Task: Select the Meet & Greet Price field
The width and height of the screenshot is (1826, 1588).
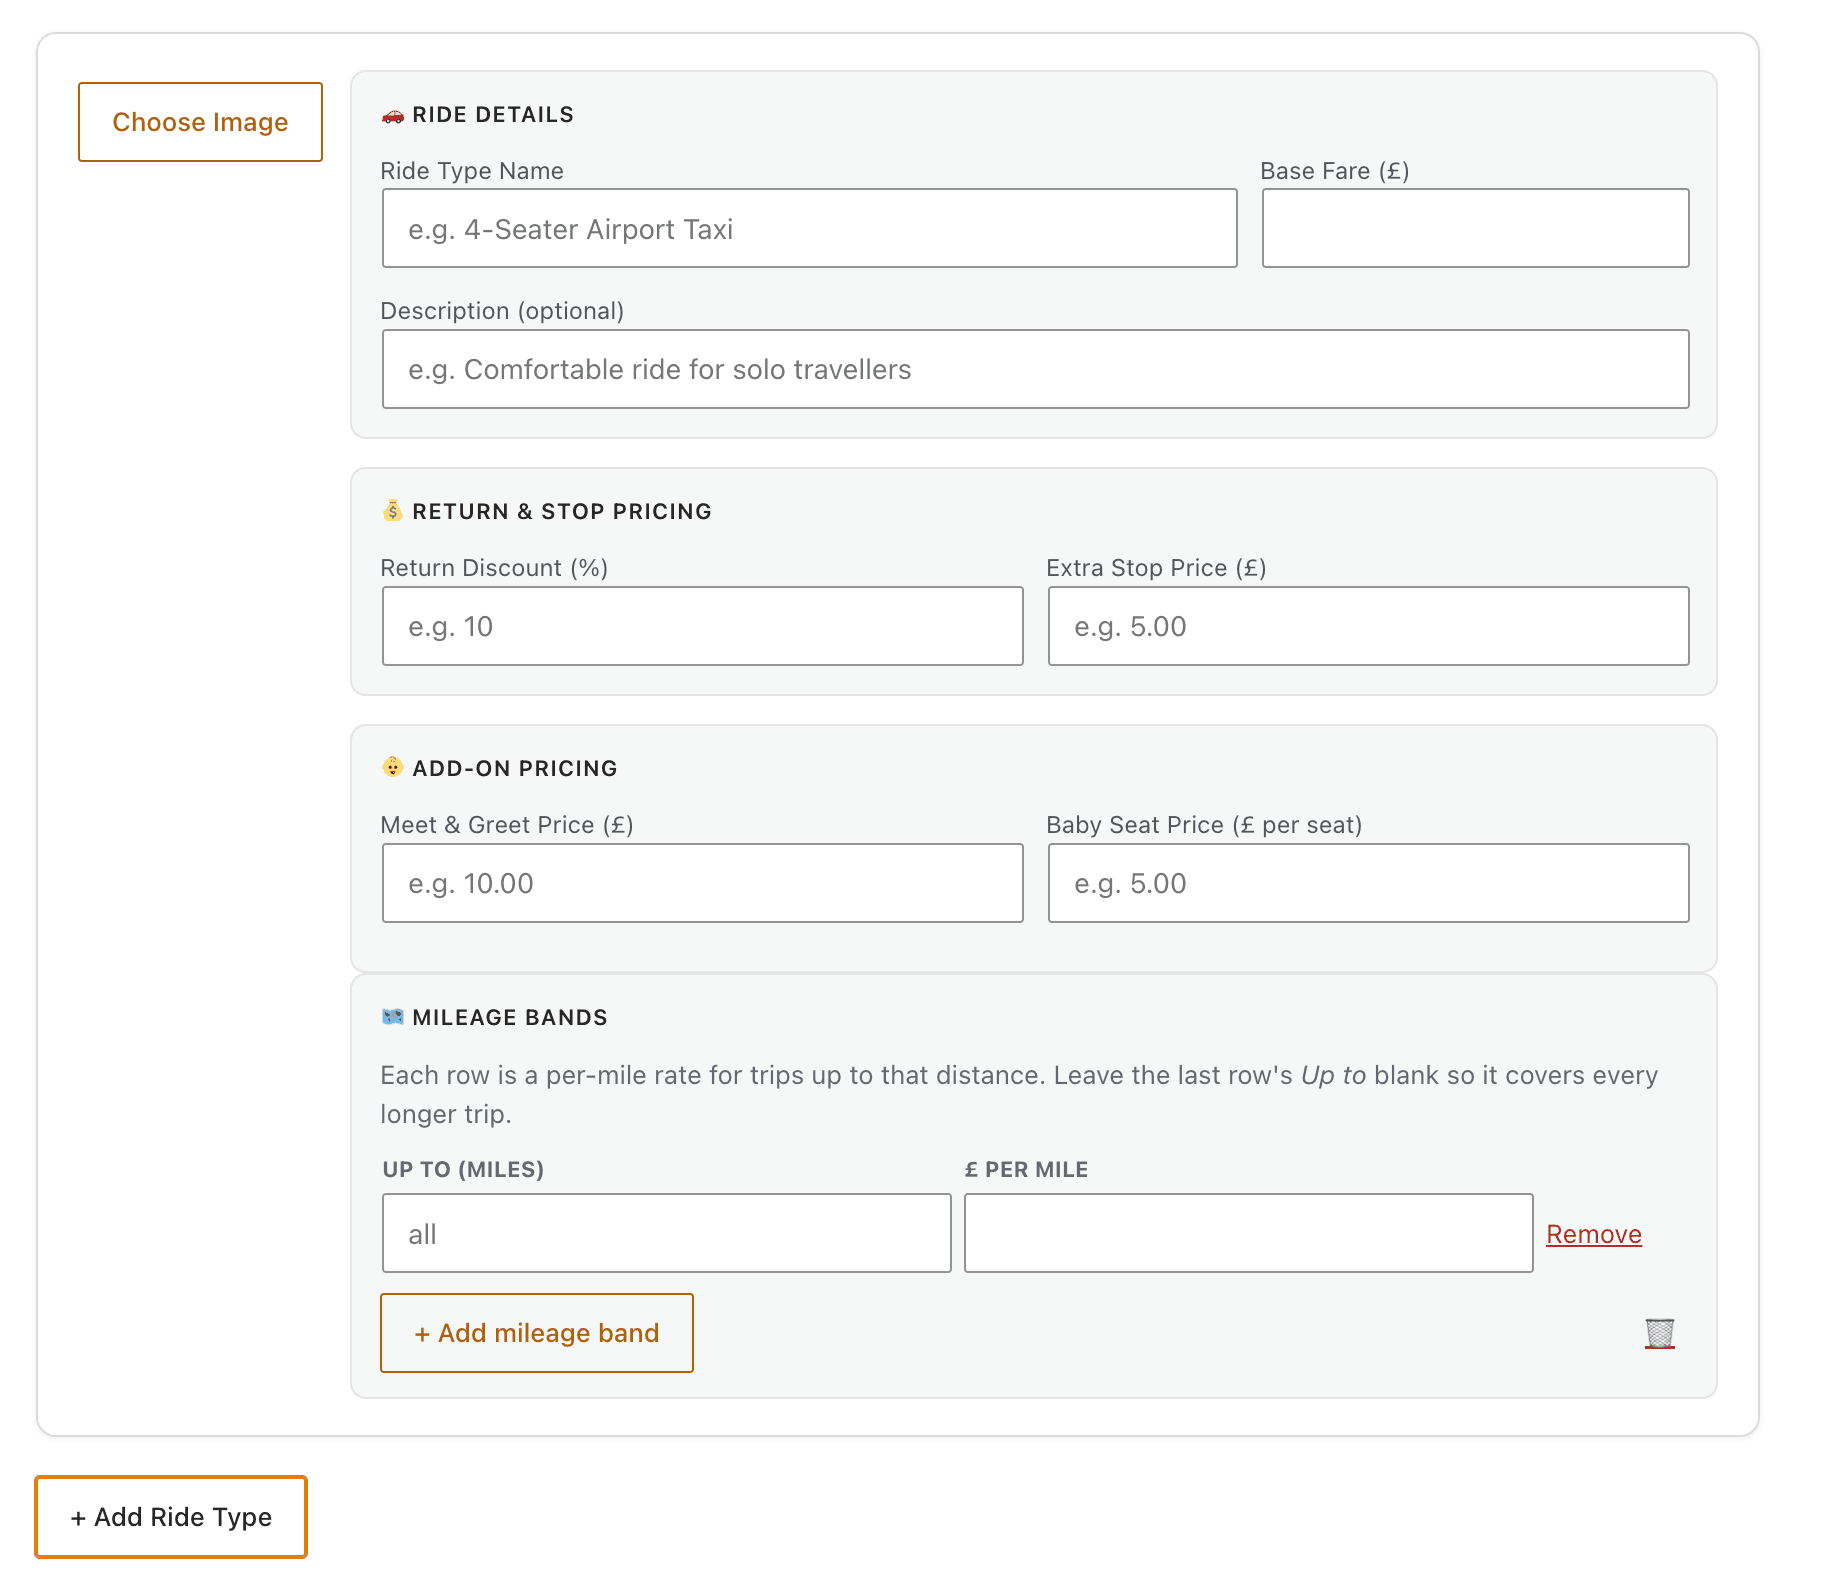Action: 703,883
